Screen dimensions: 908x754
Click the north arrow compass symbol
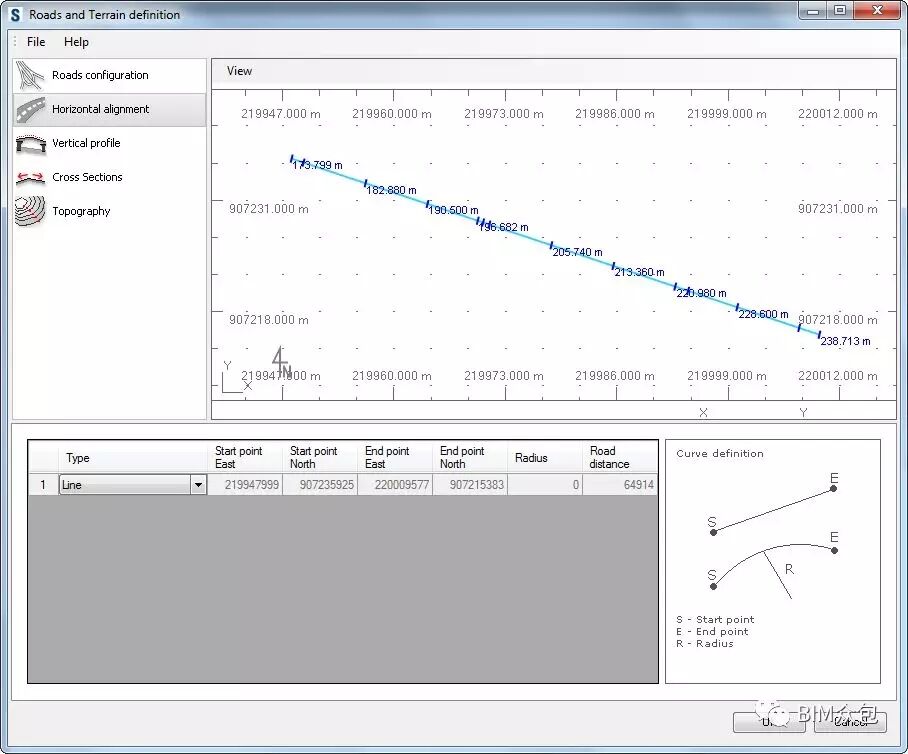[282, 362]
